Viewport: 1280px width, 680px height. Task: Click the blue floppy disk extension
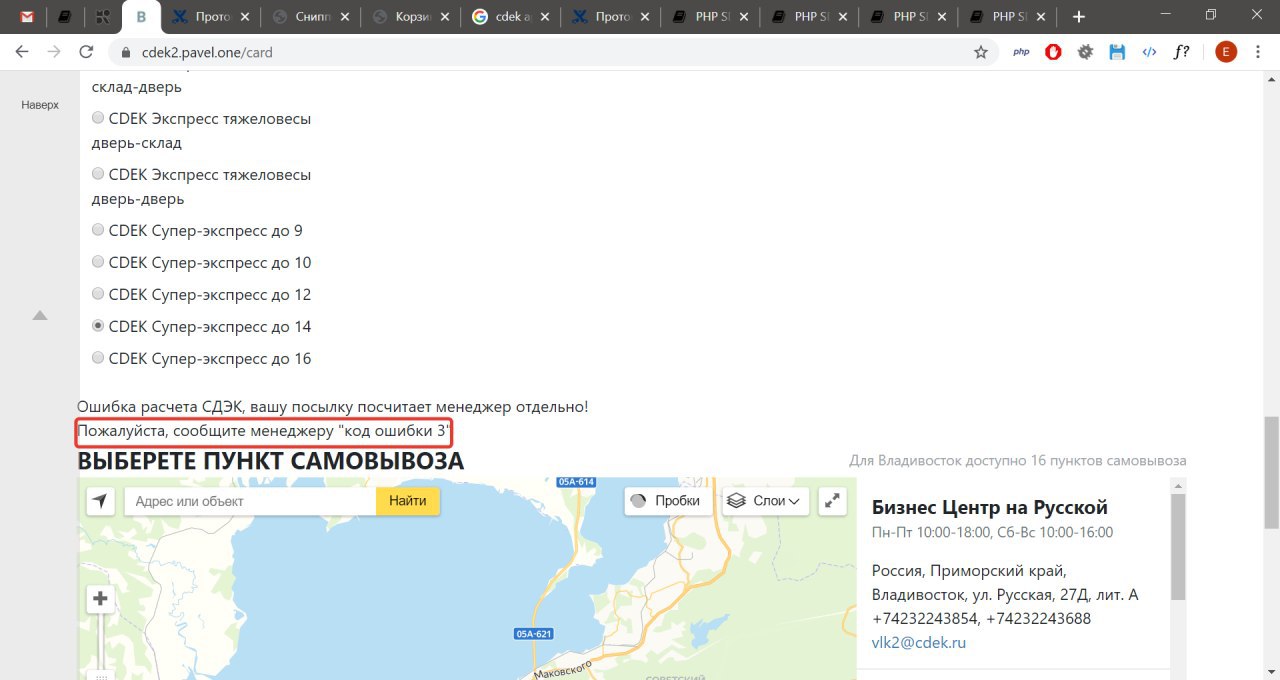(1117, 52)
